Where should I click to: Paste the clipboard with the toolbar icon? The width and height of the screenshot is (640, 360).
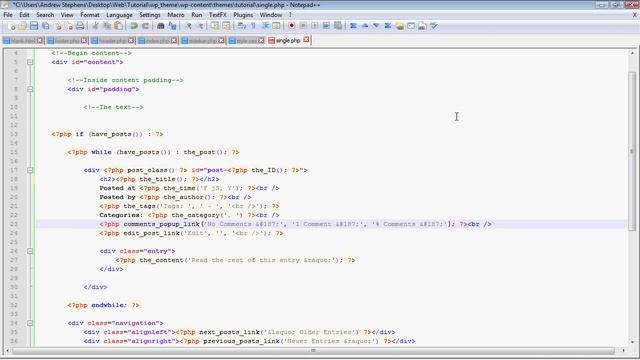click(118, 26)
